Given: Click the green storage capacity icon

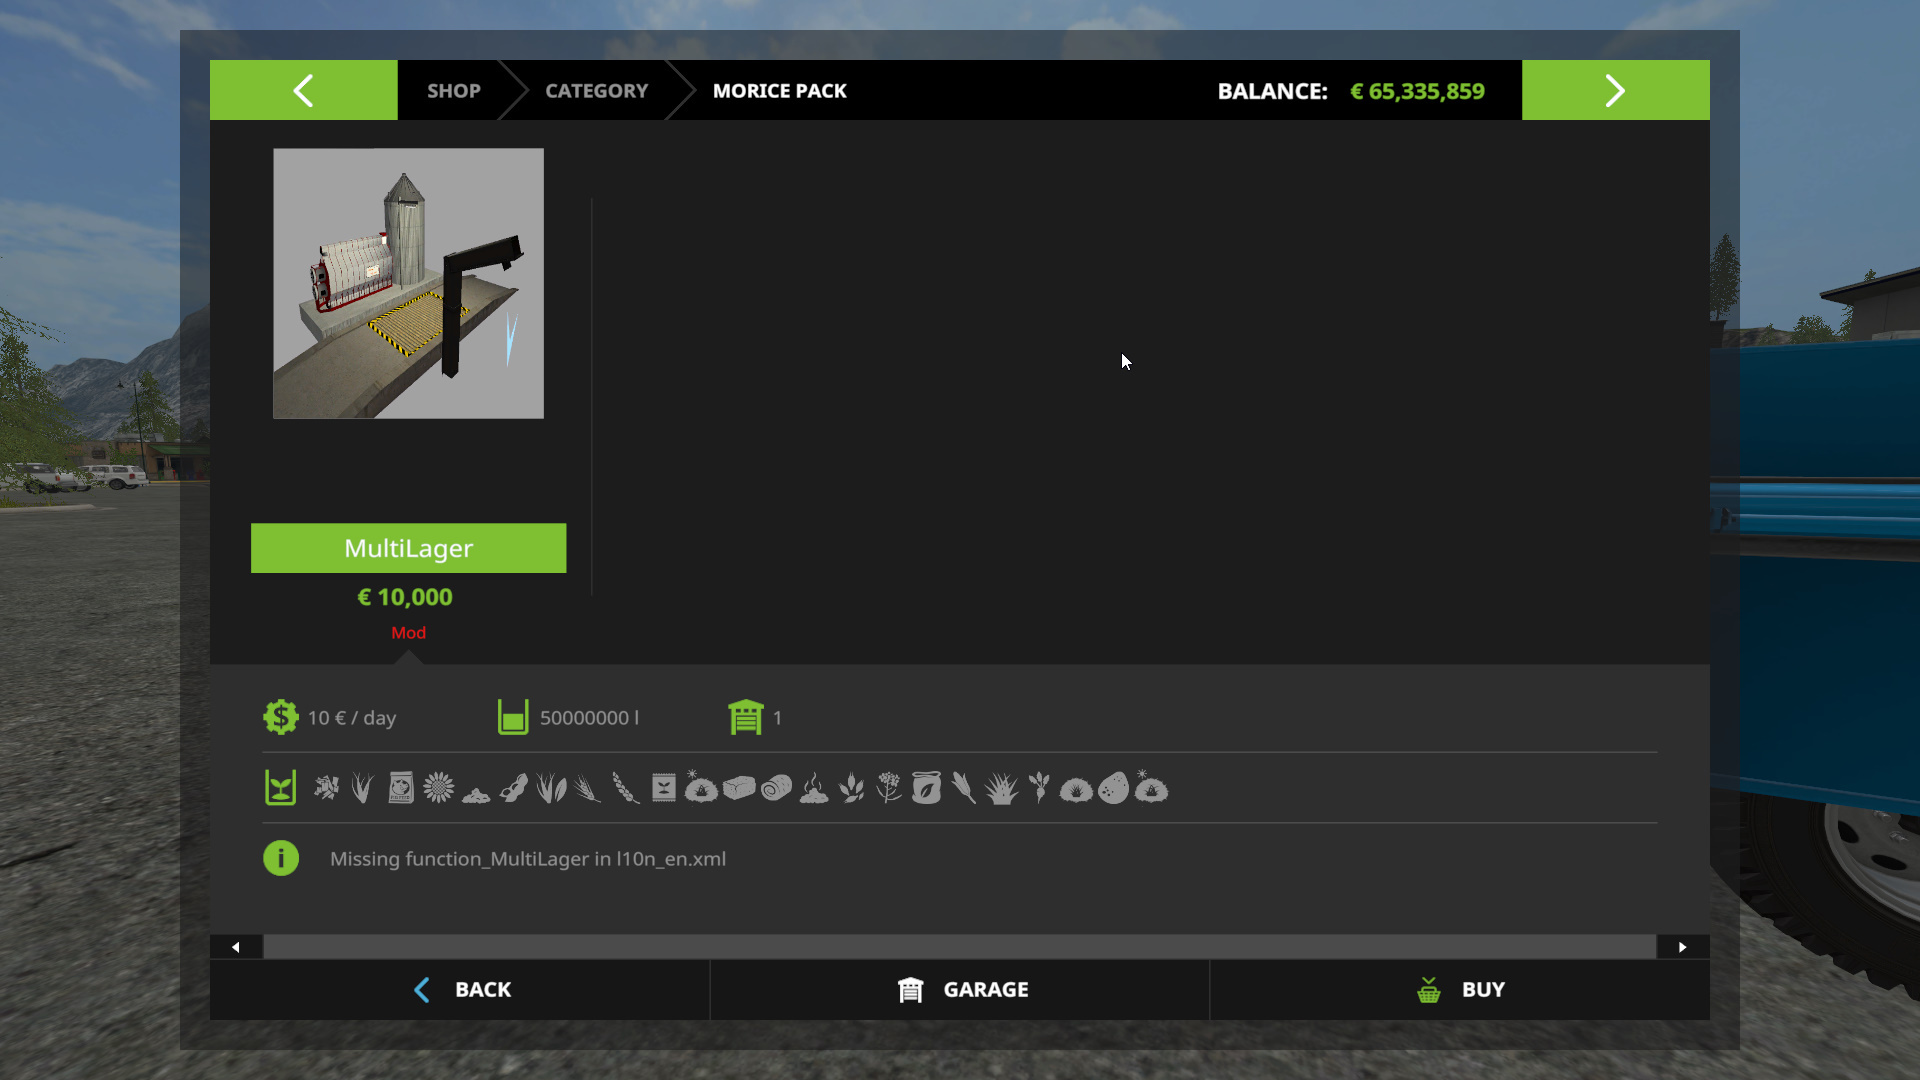Looking at the screenshot, I should [513, 717].
